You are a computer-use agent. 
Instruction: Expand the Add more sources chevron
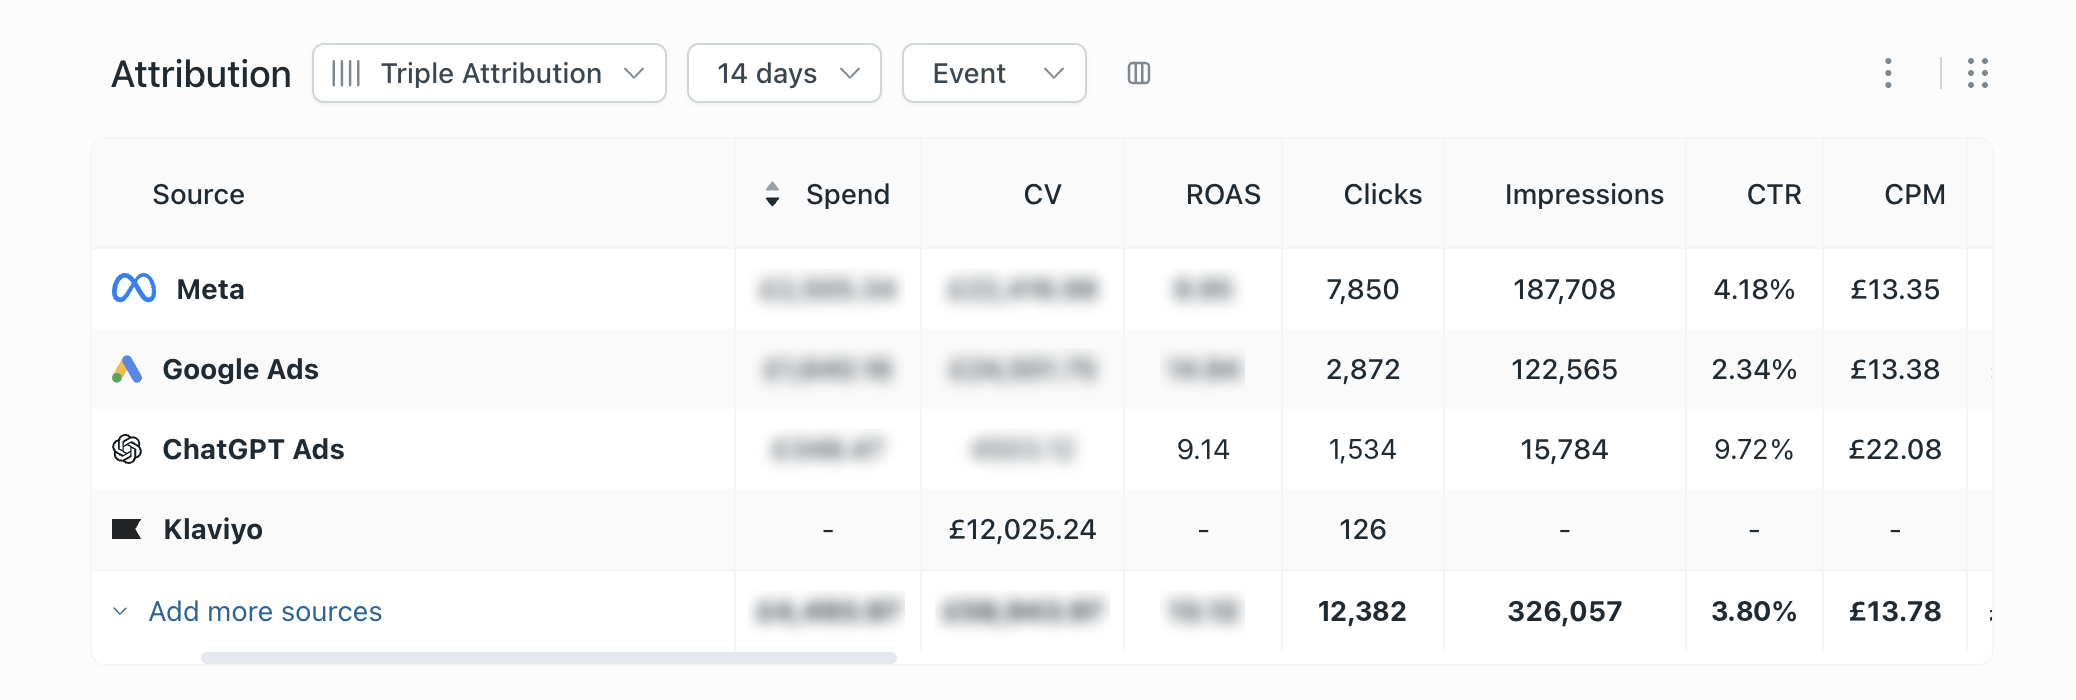[120, 611]
